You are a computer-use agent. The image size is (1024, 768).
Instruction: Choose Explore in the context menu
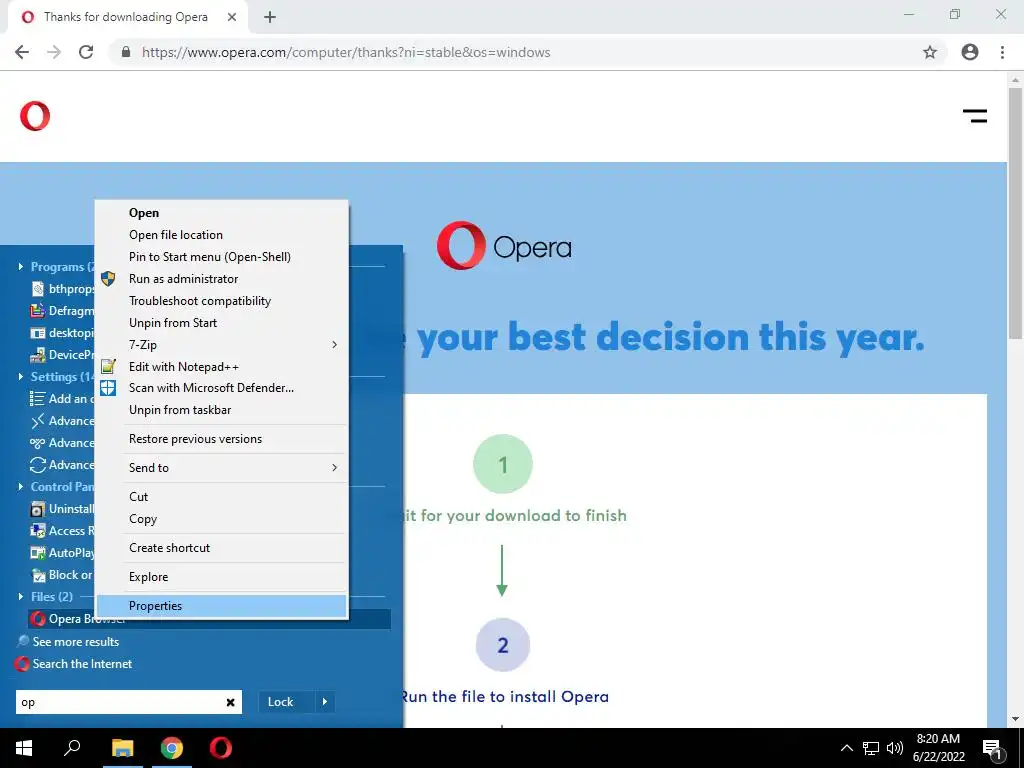222,577
